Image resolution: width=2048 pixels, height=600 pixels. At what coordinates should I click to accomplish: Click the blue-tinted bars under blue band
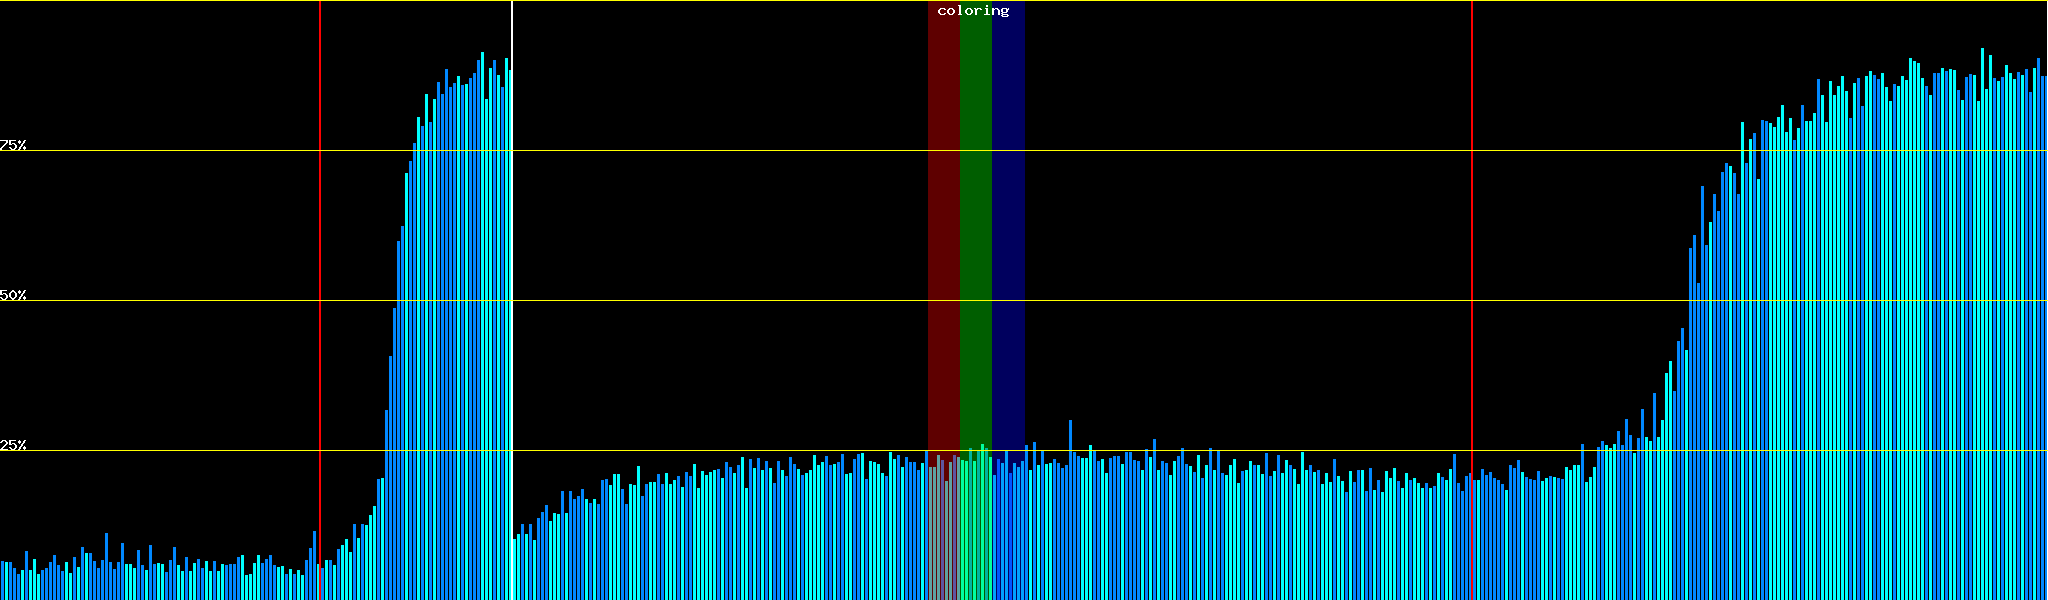[x=1008, y=530]
